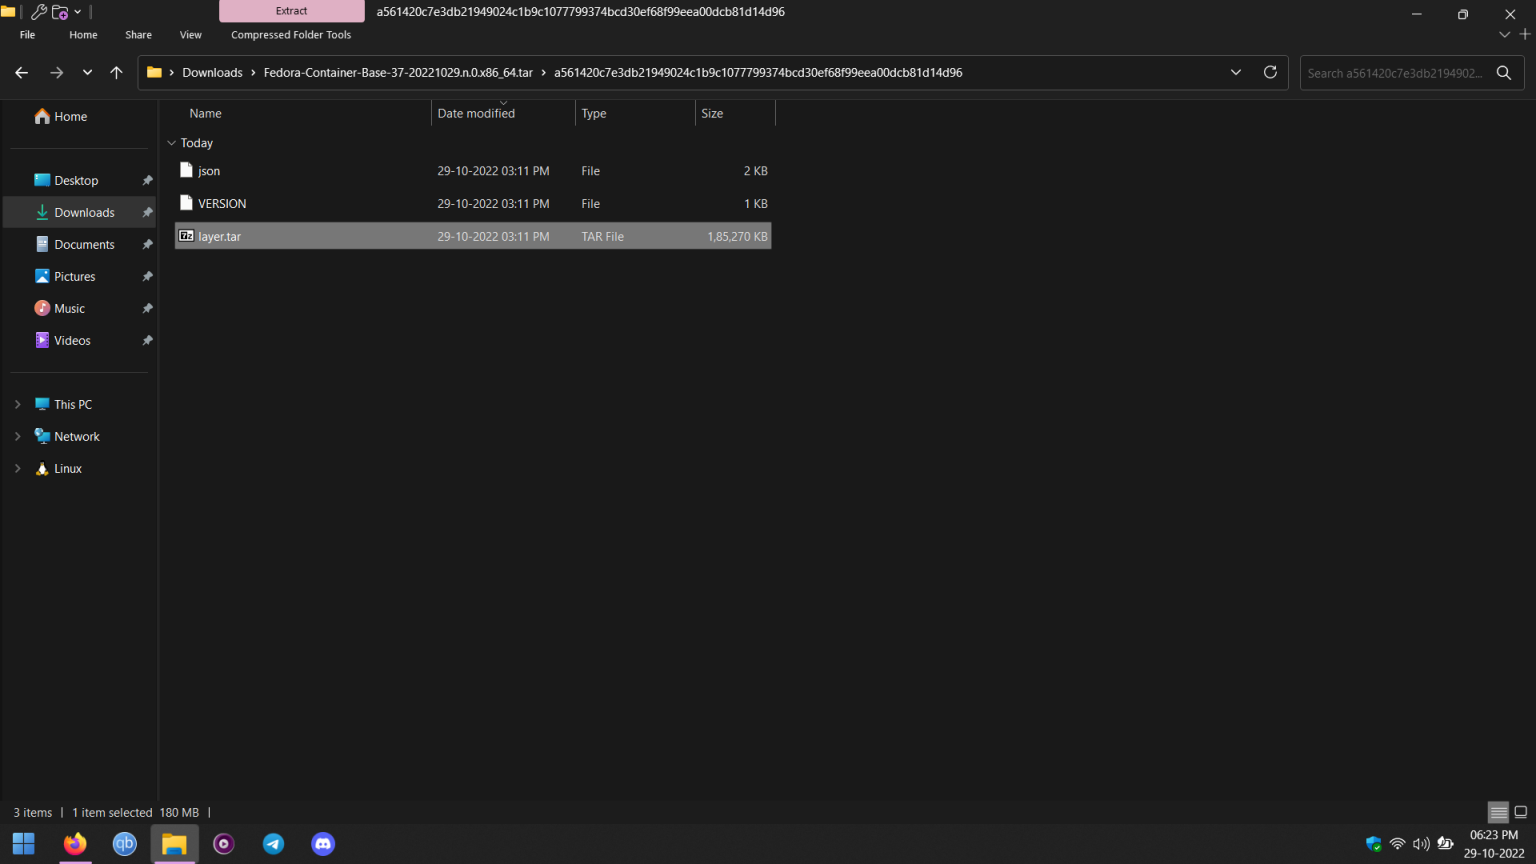This screenshot has height=864, width=1536.
Task: Expand This PC in navigation pane
Action: coord(17,404)
